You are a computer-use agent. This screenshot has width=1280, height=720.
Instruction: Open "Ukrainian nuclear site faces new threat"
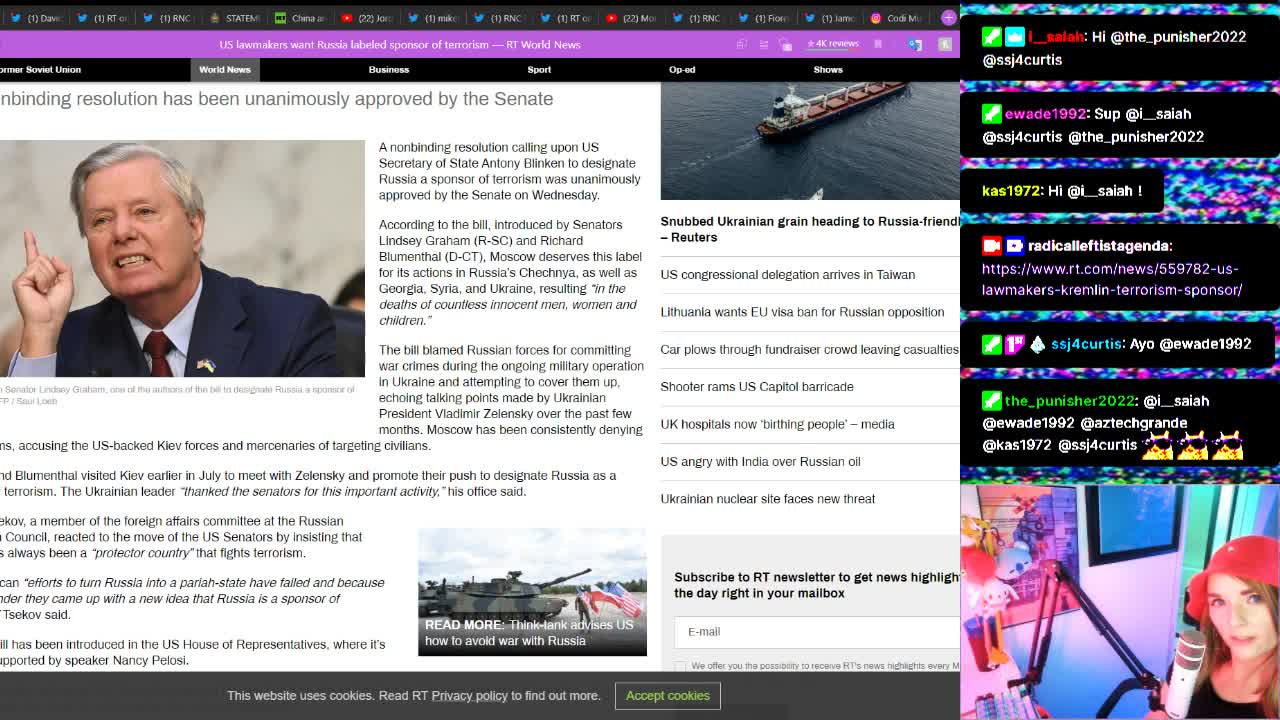pyautogui.click(x=767, y=499)
